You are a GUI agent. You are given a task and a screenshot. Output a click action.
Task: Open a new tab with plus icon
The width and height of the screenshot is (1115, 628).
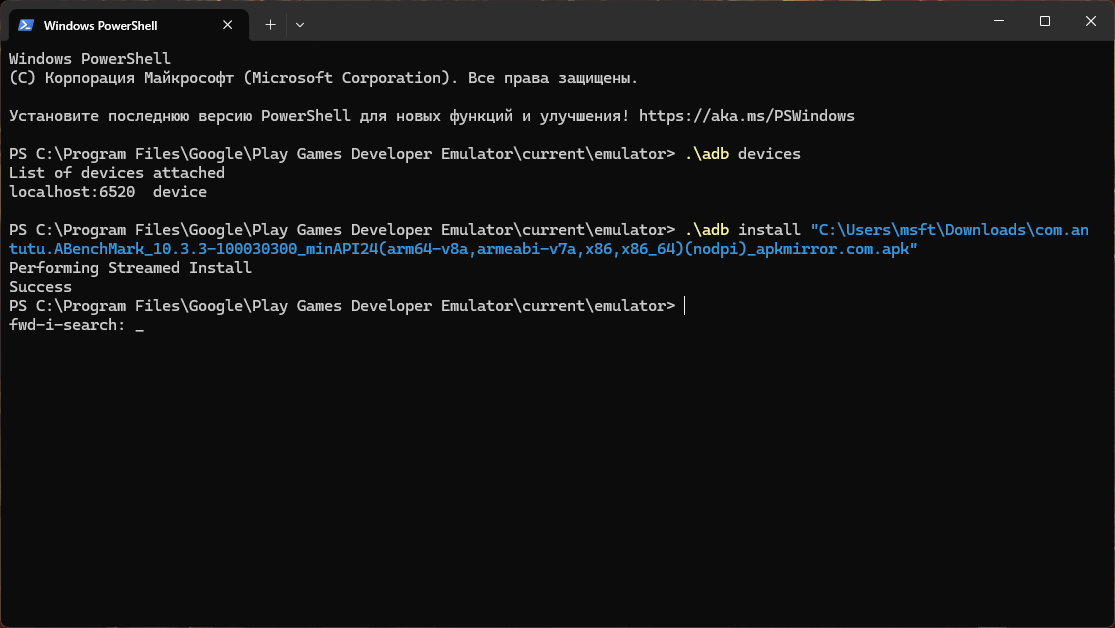pos(270,24)
